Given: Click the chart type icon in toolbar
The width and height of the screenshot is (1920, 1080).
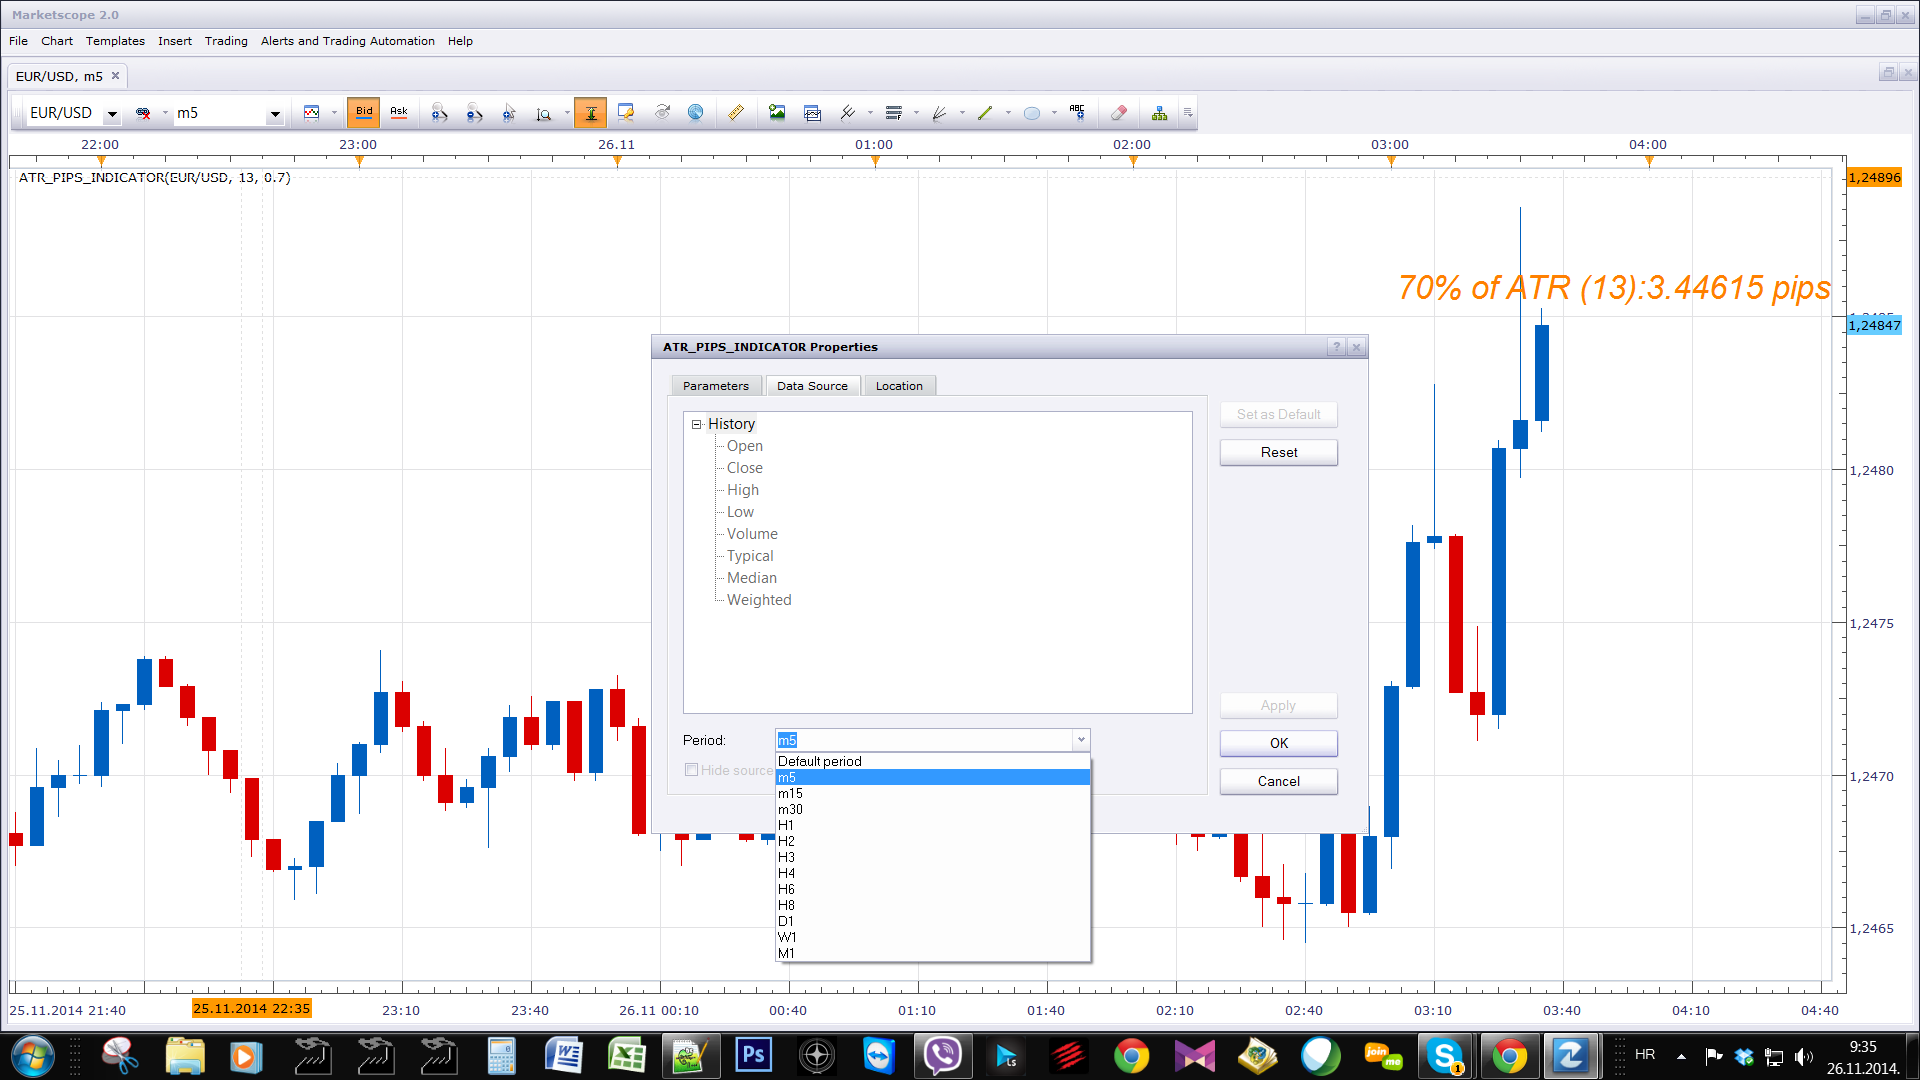Looking at the screenshot, I should 312,113.
